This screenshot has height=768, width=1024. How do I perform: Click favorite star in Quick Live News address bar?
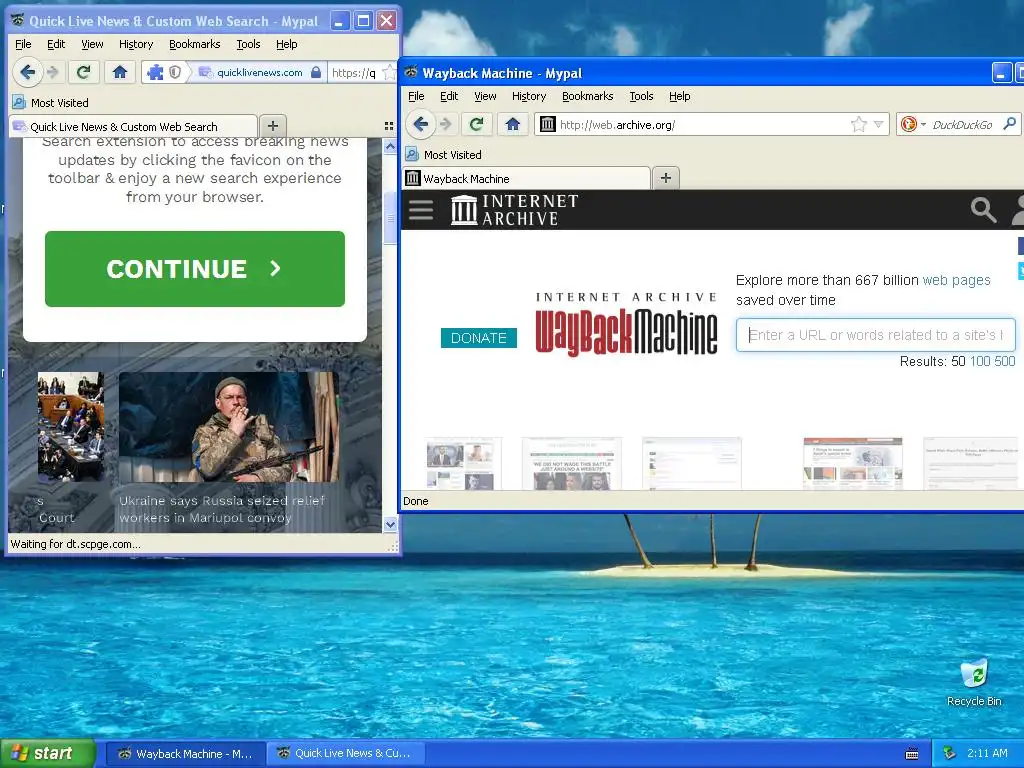389,72
